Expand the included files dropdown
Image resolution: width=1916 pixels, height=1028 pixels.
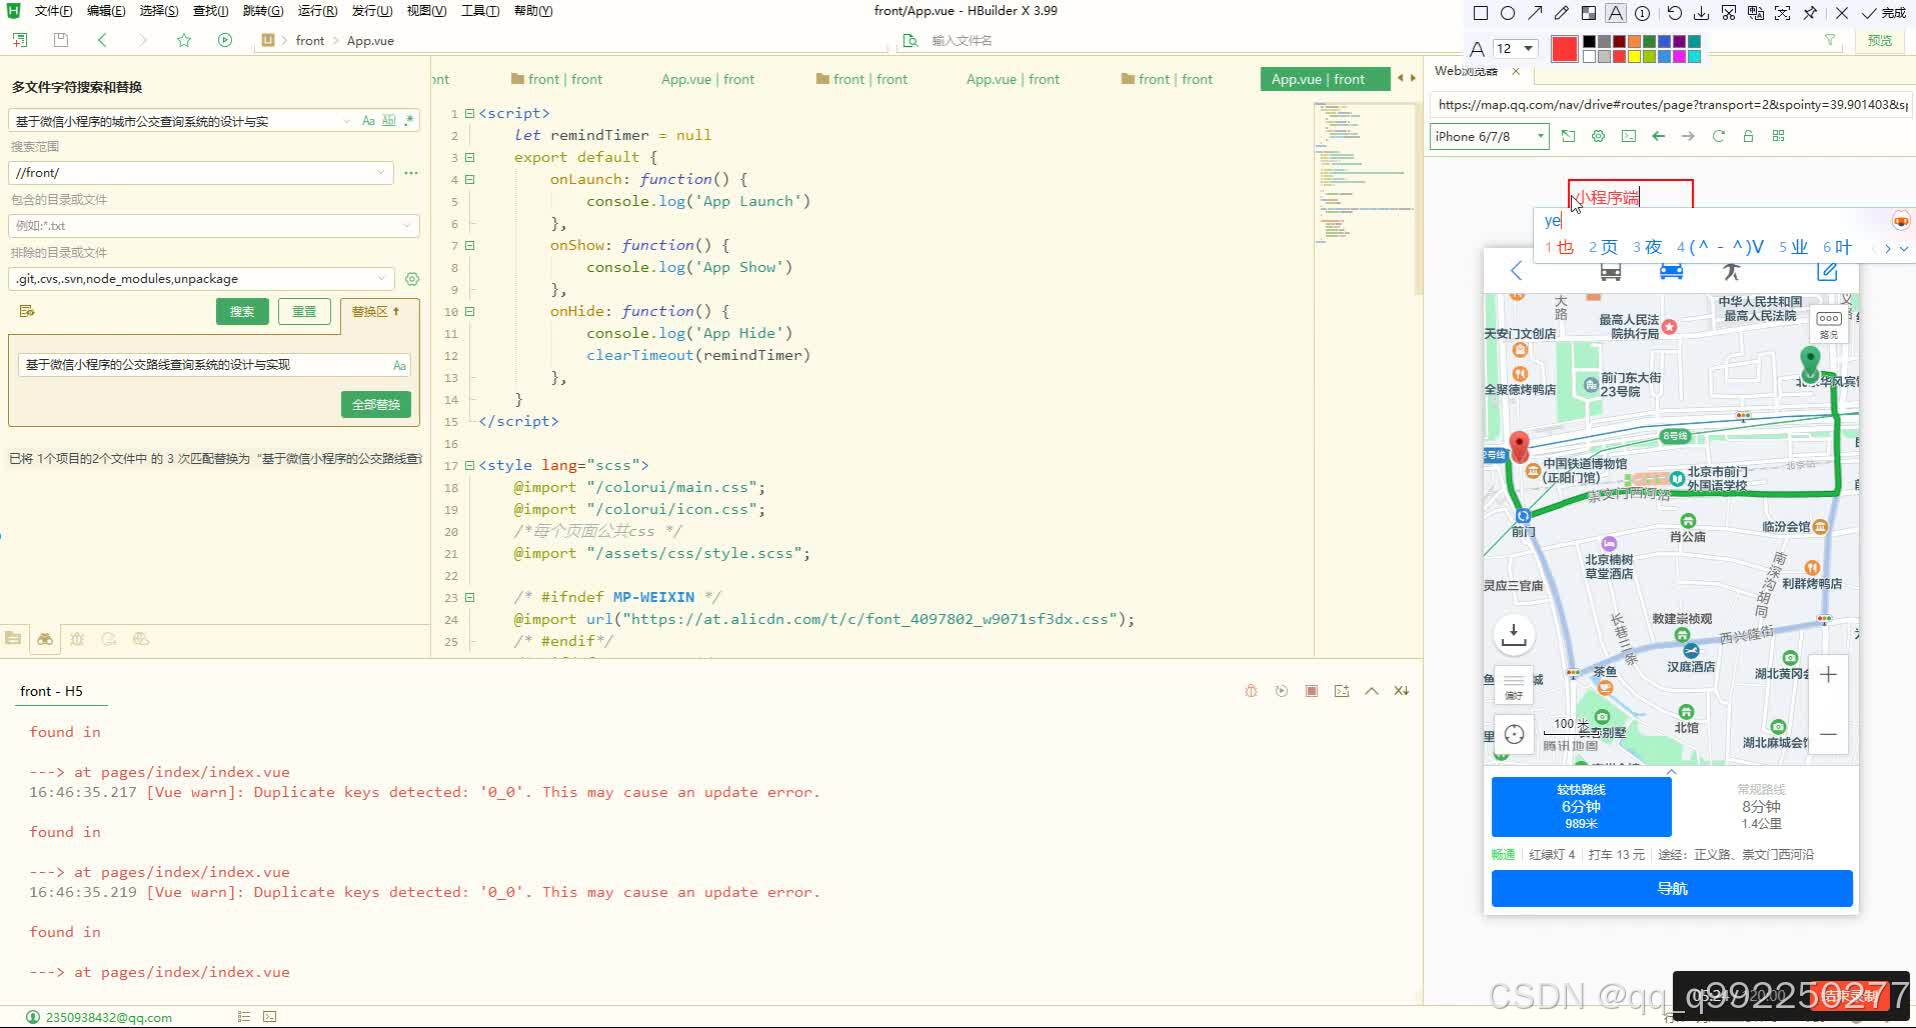click(x=406, y=226)
